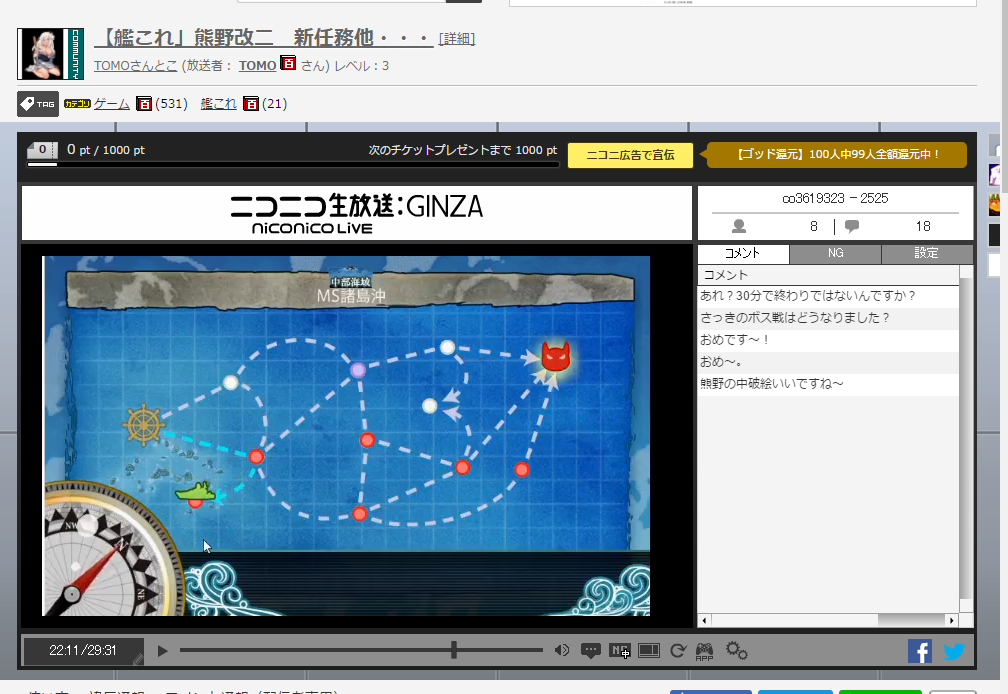Click the points progress bar
1008x694 pixels.
point(293,165)
